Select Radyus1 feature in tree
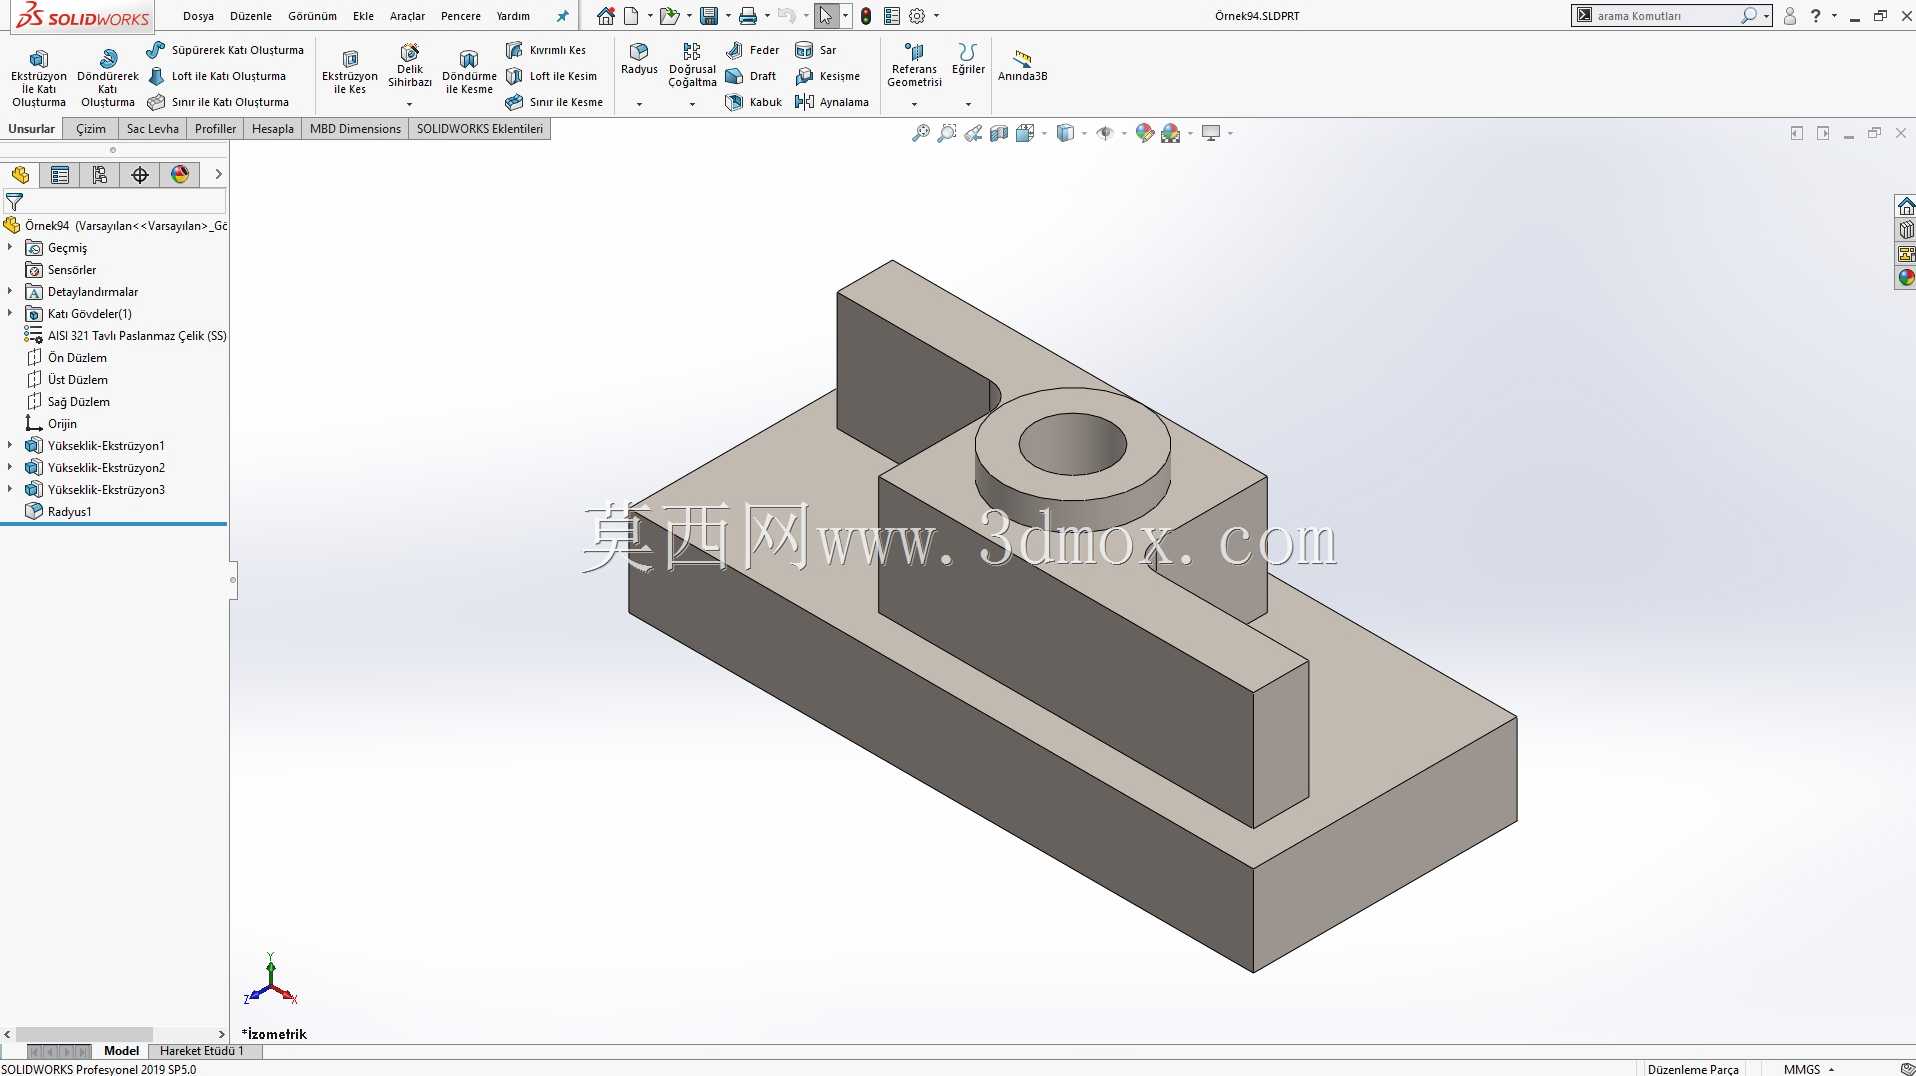 point(69,511)
